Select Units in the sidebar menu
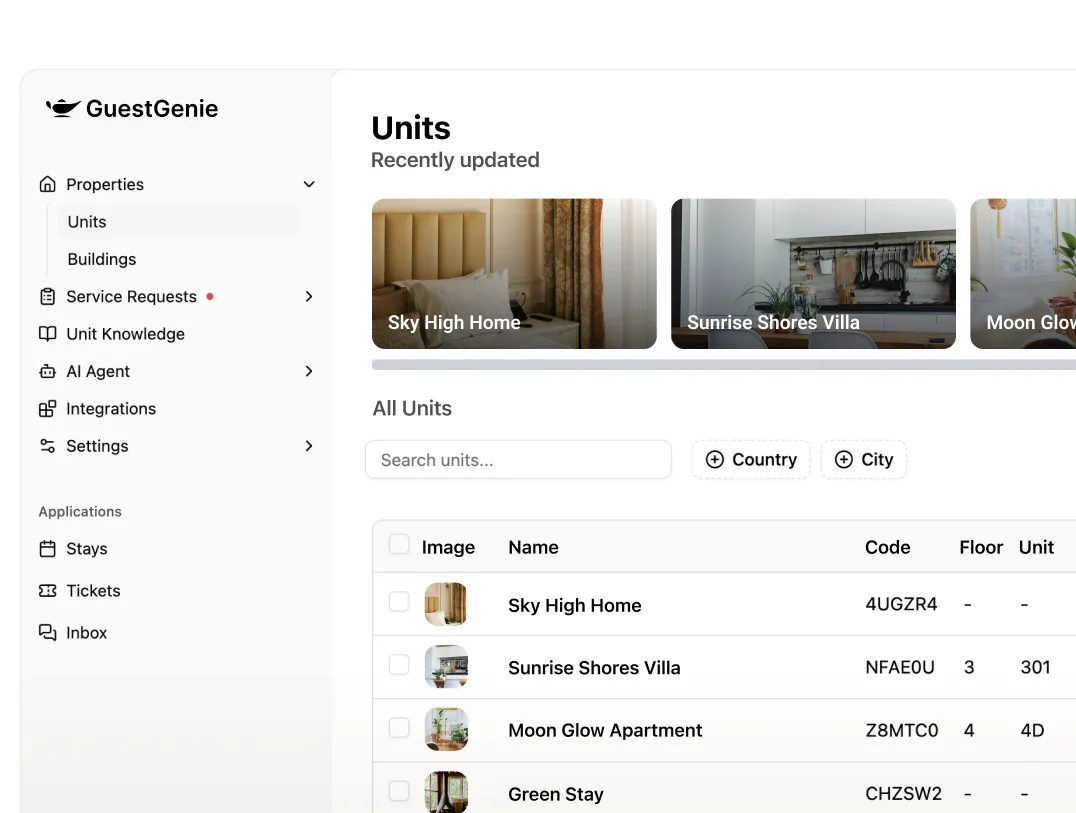The height and width of the screenshot is (813, 1076). (x=87, y=222)
